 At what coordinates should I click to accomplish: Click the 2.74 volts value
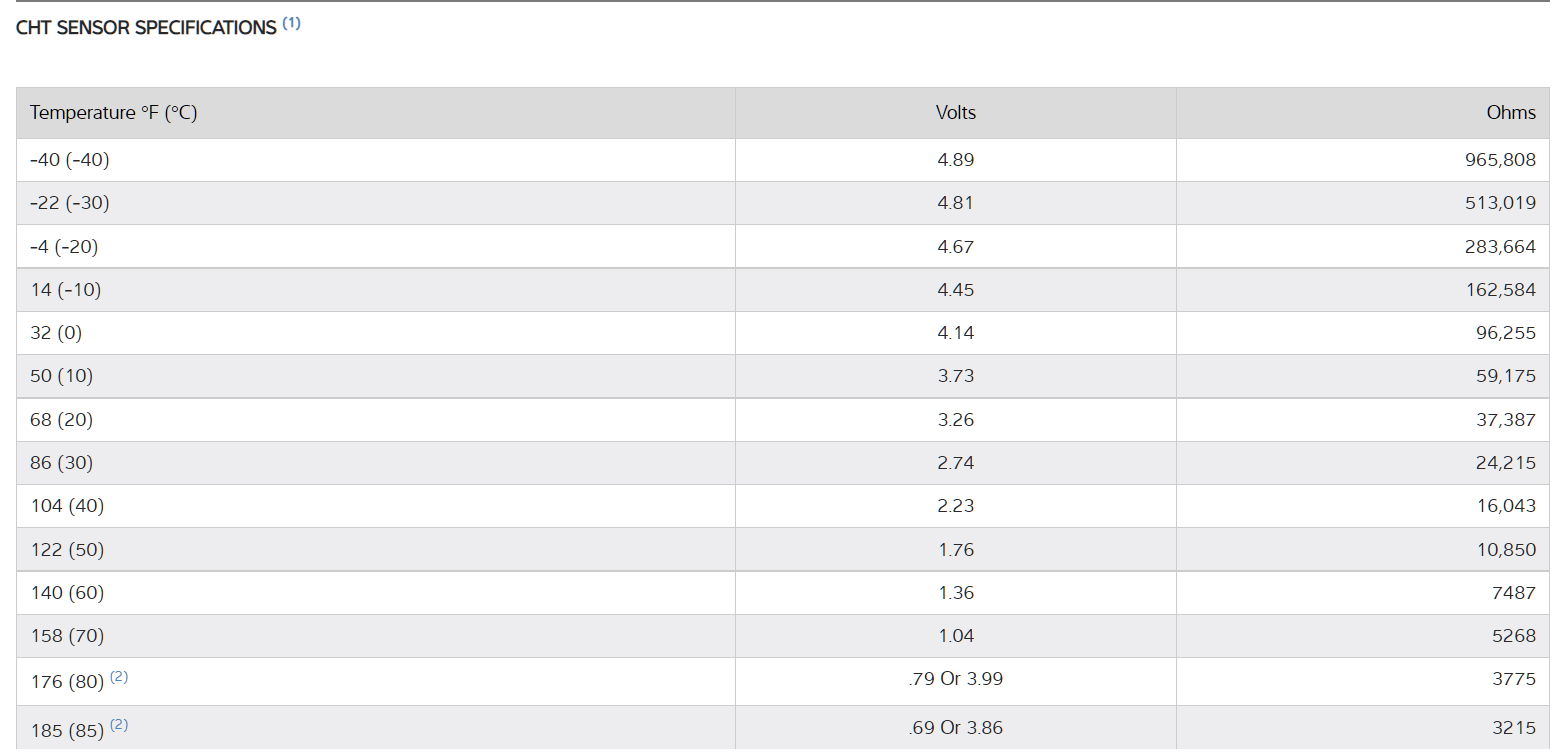point(955,463)
